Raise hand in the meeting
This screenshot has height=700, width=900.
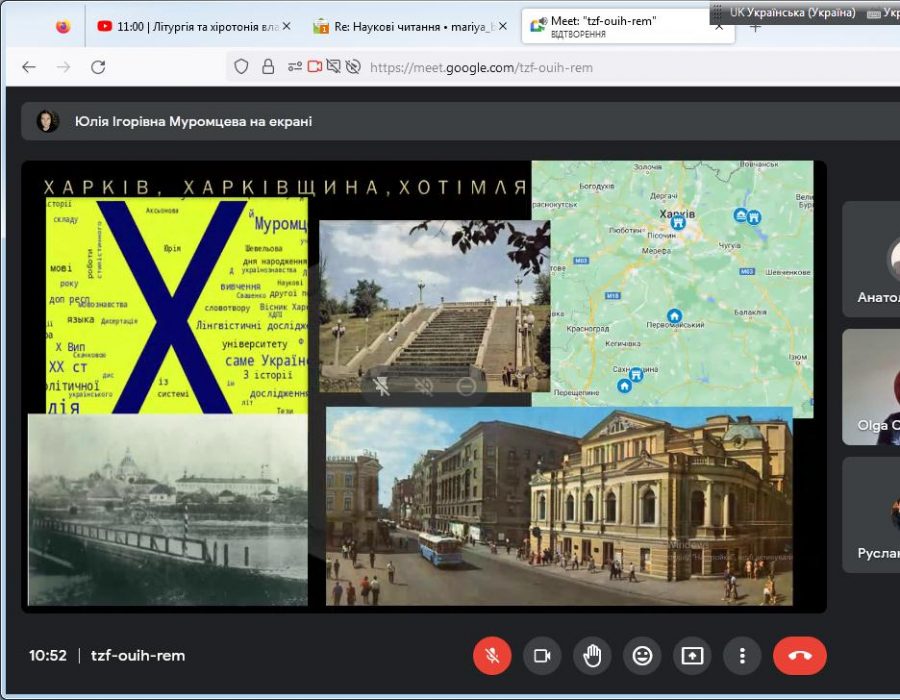pyautogui.click(x=592, y=656)
